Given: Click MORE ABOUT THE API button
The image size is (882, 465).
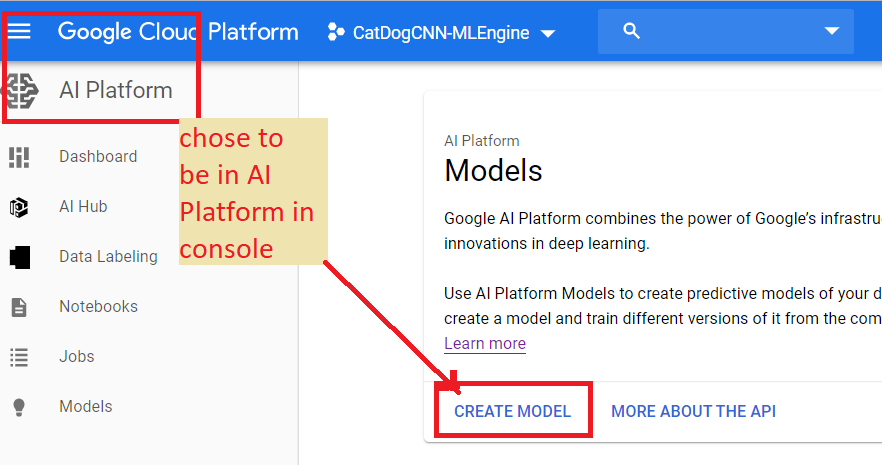Looking at the screenshot, I should [x=693, y=411].
